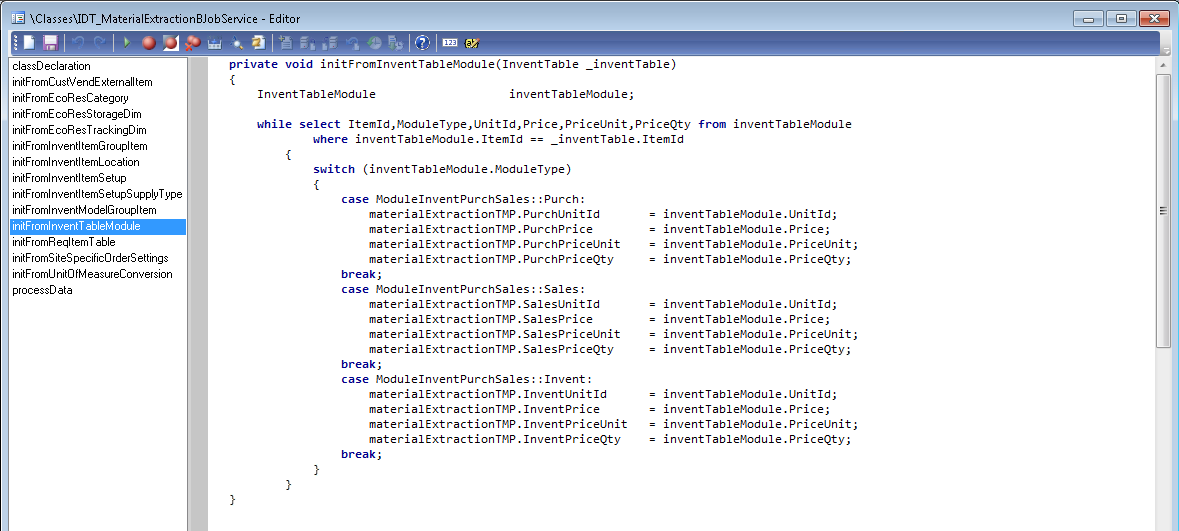
Task: Close the Editor window
Action: [x=1154, y=19]
